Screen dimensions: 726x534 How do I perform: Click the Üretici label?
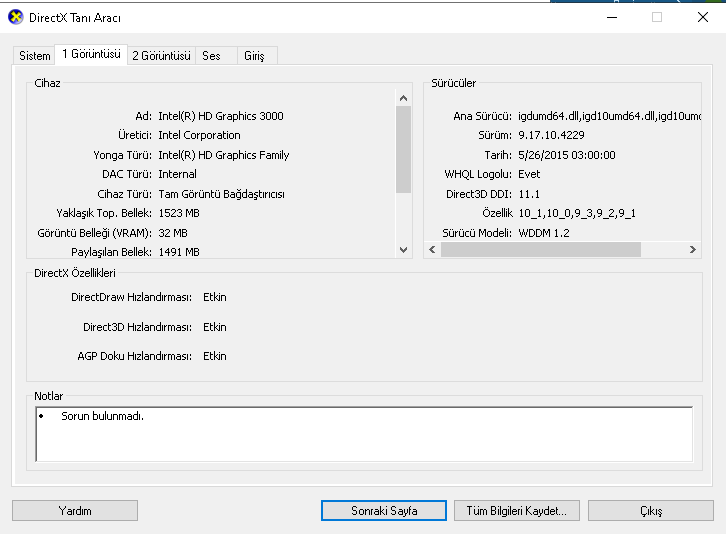(135, 135)
